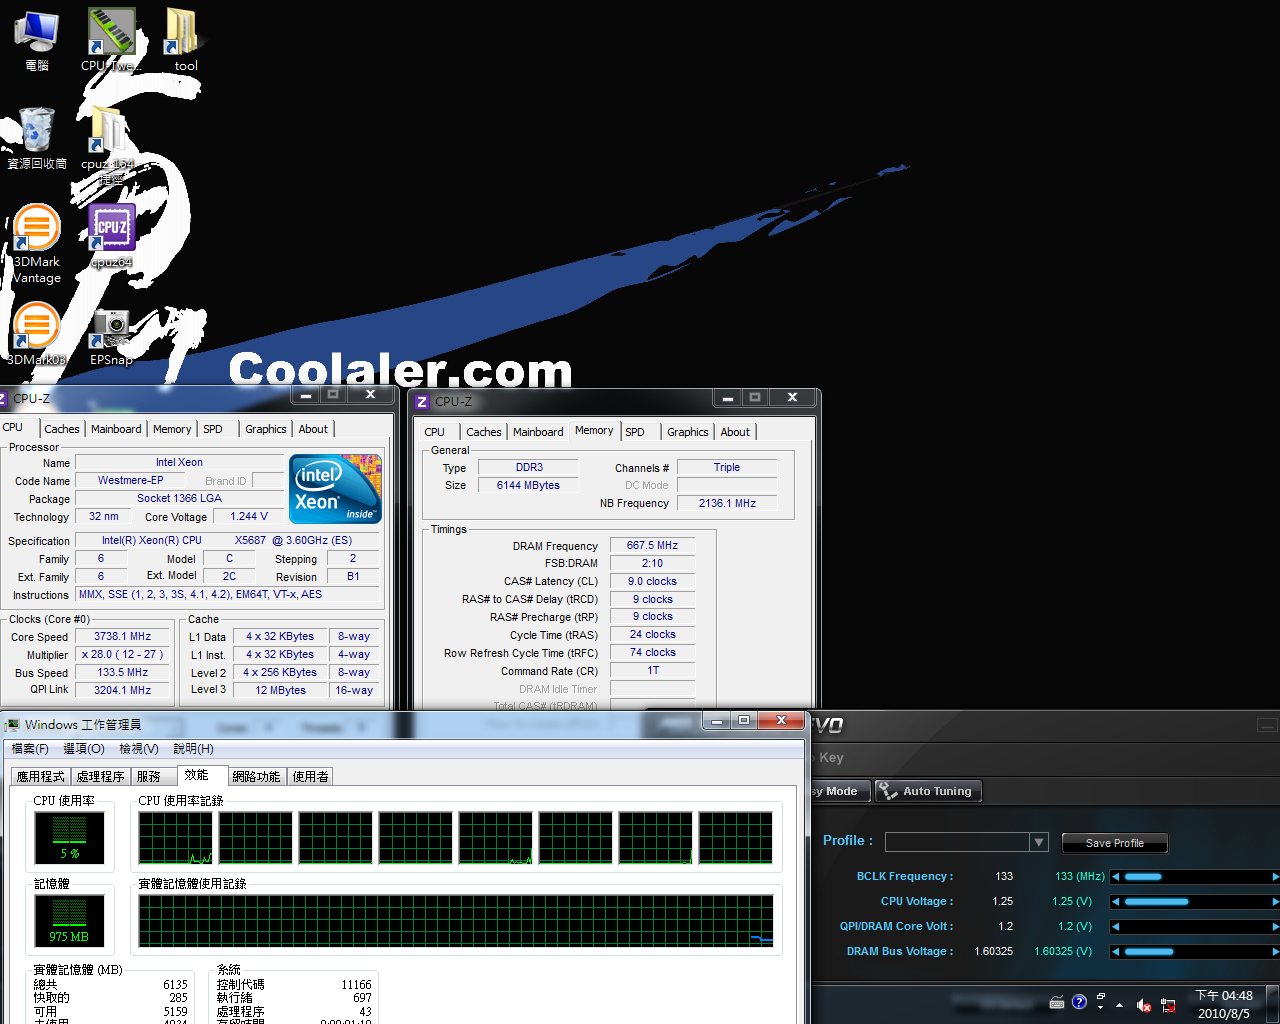Switch to the 網路功能 tab in Task Manager

pos(256,777)
